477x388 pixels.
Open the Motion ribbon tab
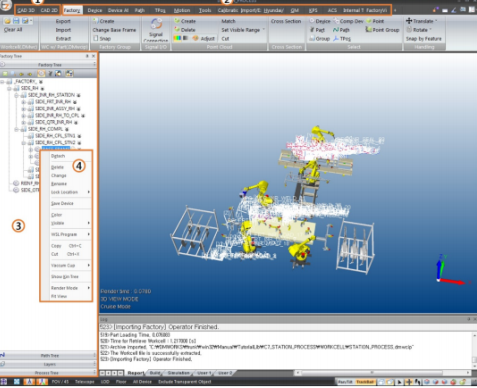pyautogui.click(x=182, y=10)
